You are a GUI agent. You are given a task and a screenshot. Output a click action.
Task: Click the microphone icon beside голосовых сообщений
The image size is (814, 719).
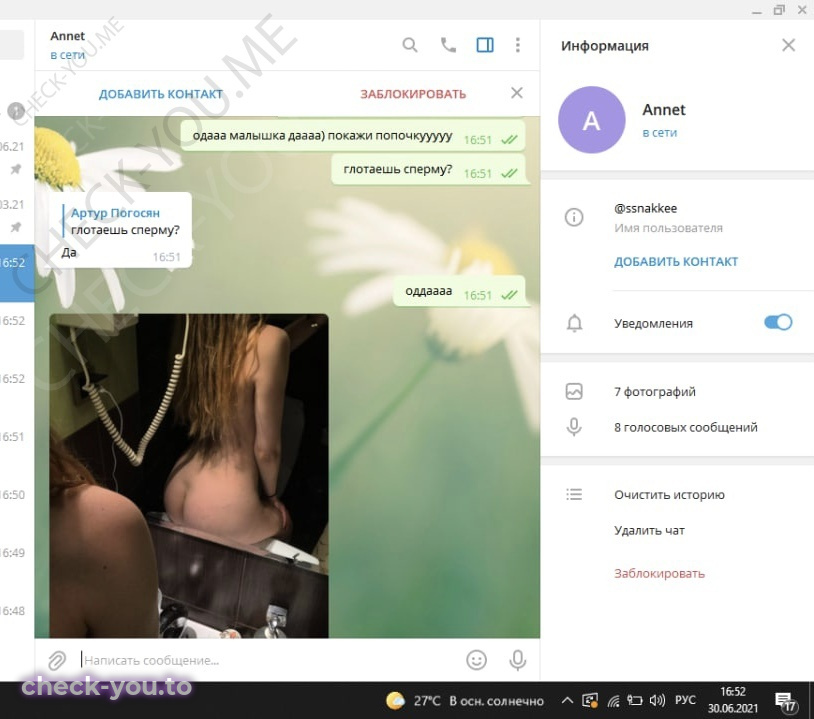coord(574,427)
